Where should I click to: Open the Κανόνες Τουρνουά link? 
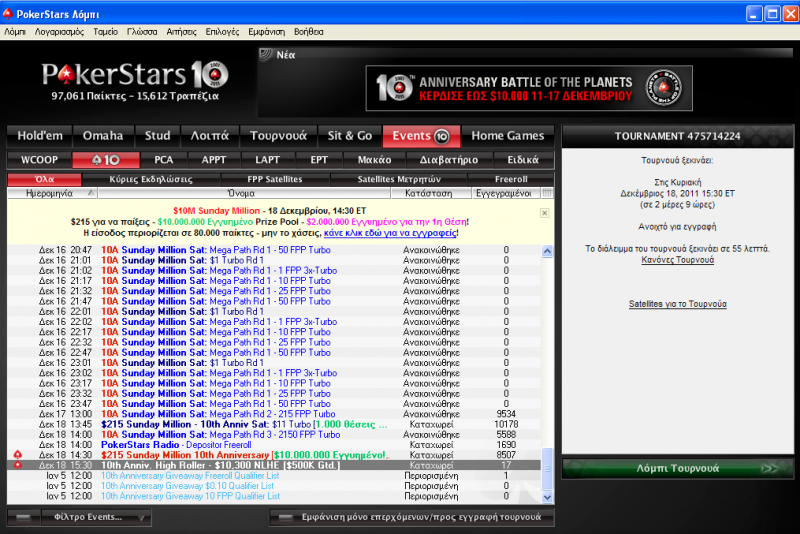point(678,260)
